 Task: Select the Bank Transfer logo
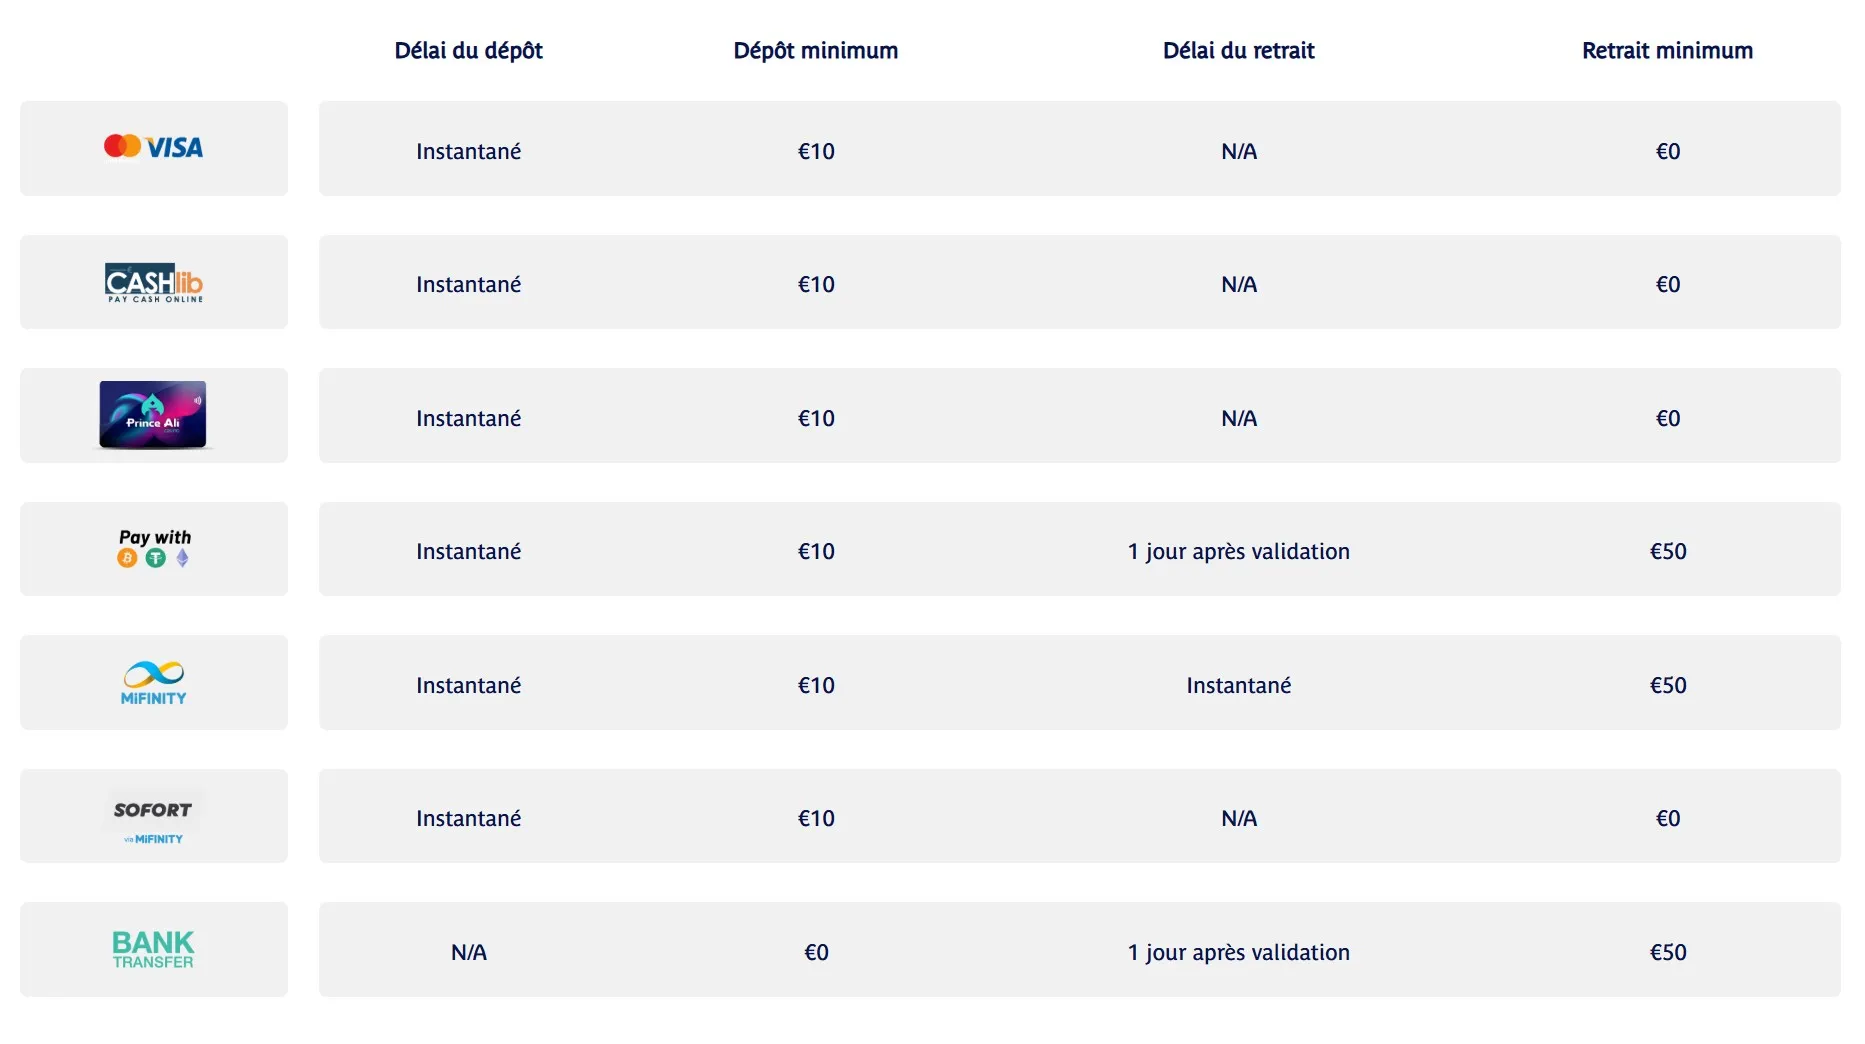(x=153, y=949)
